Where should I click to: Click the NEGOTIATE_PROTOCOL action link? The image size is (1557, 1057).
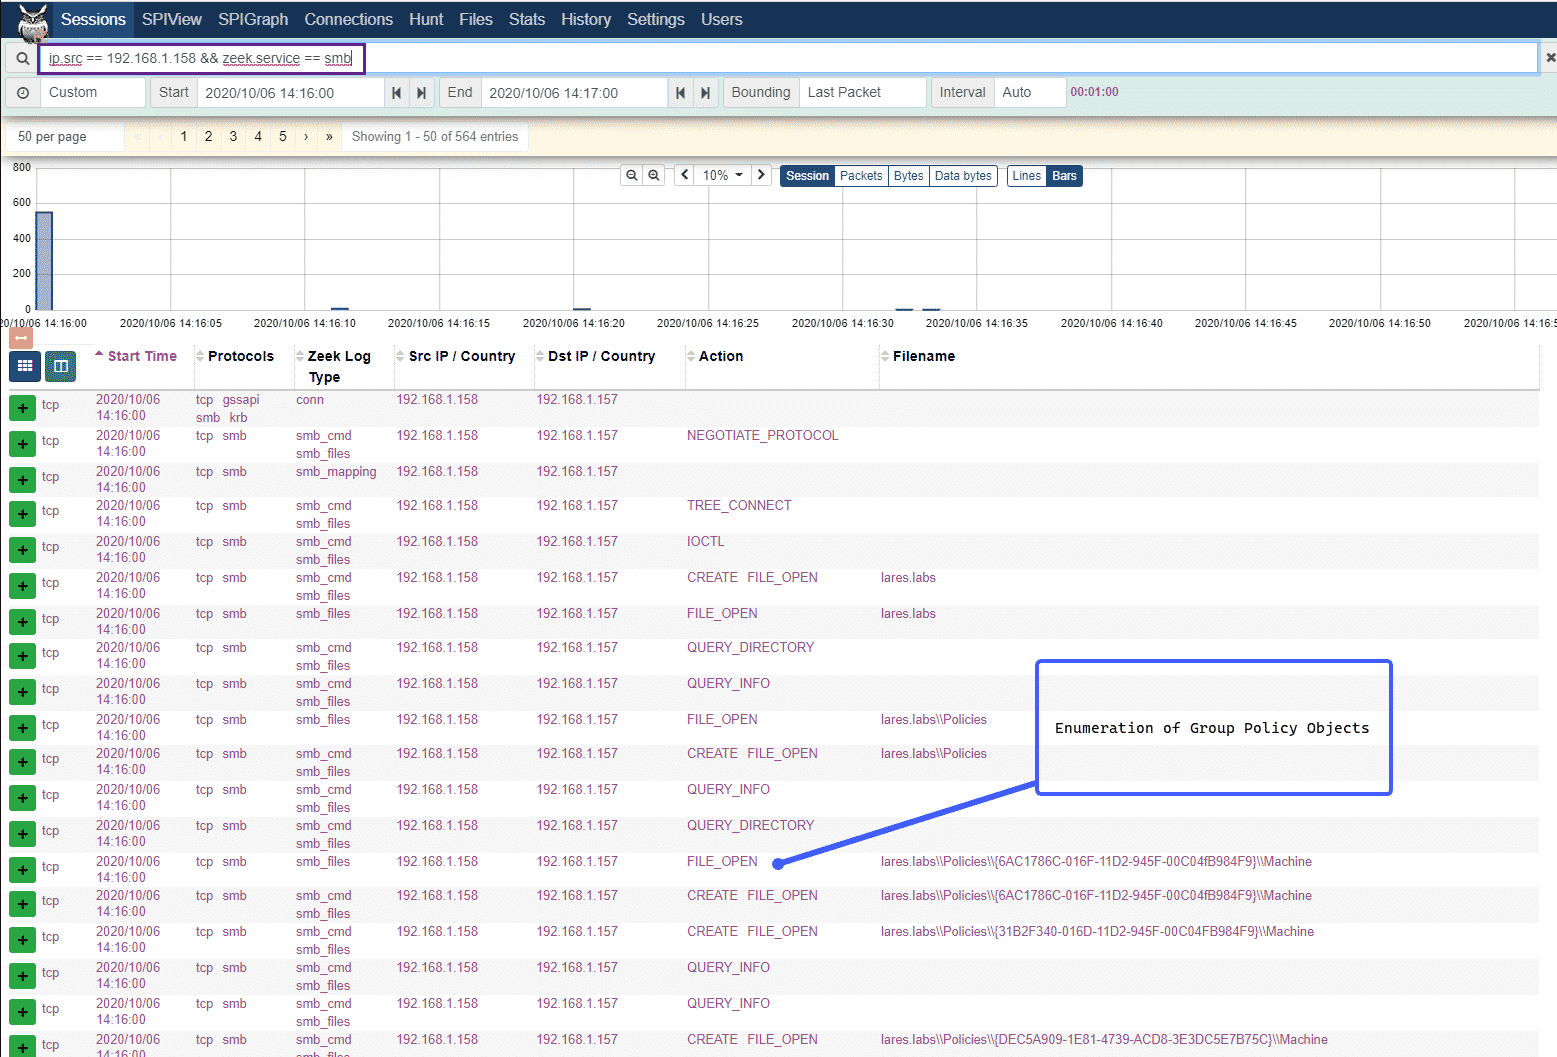pos(762,436)
